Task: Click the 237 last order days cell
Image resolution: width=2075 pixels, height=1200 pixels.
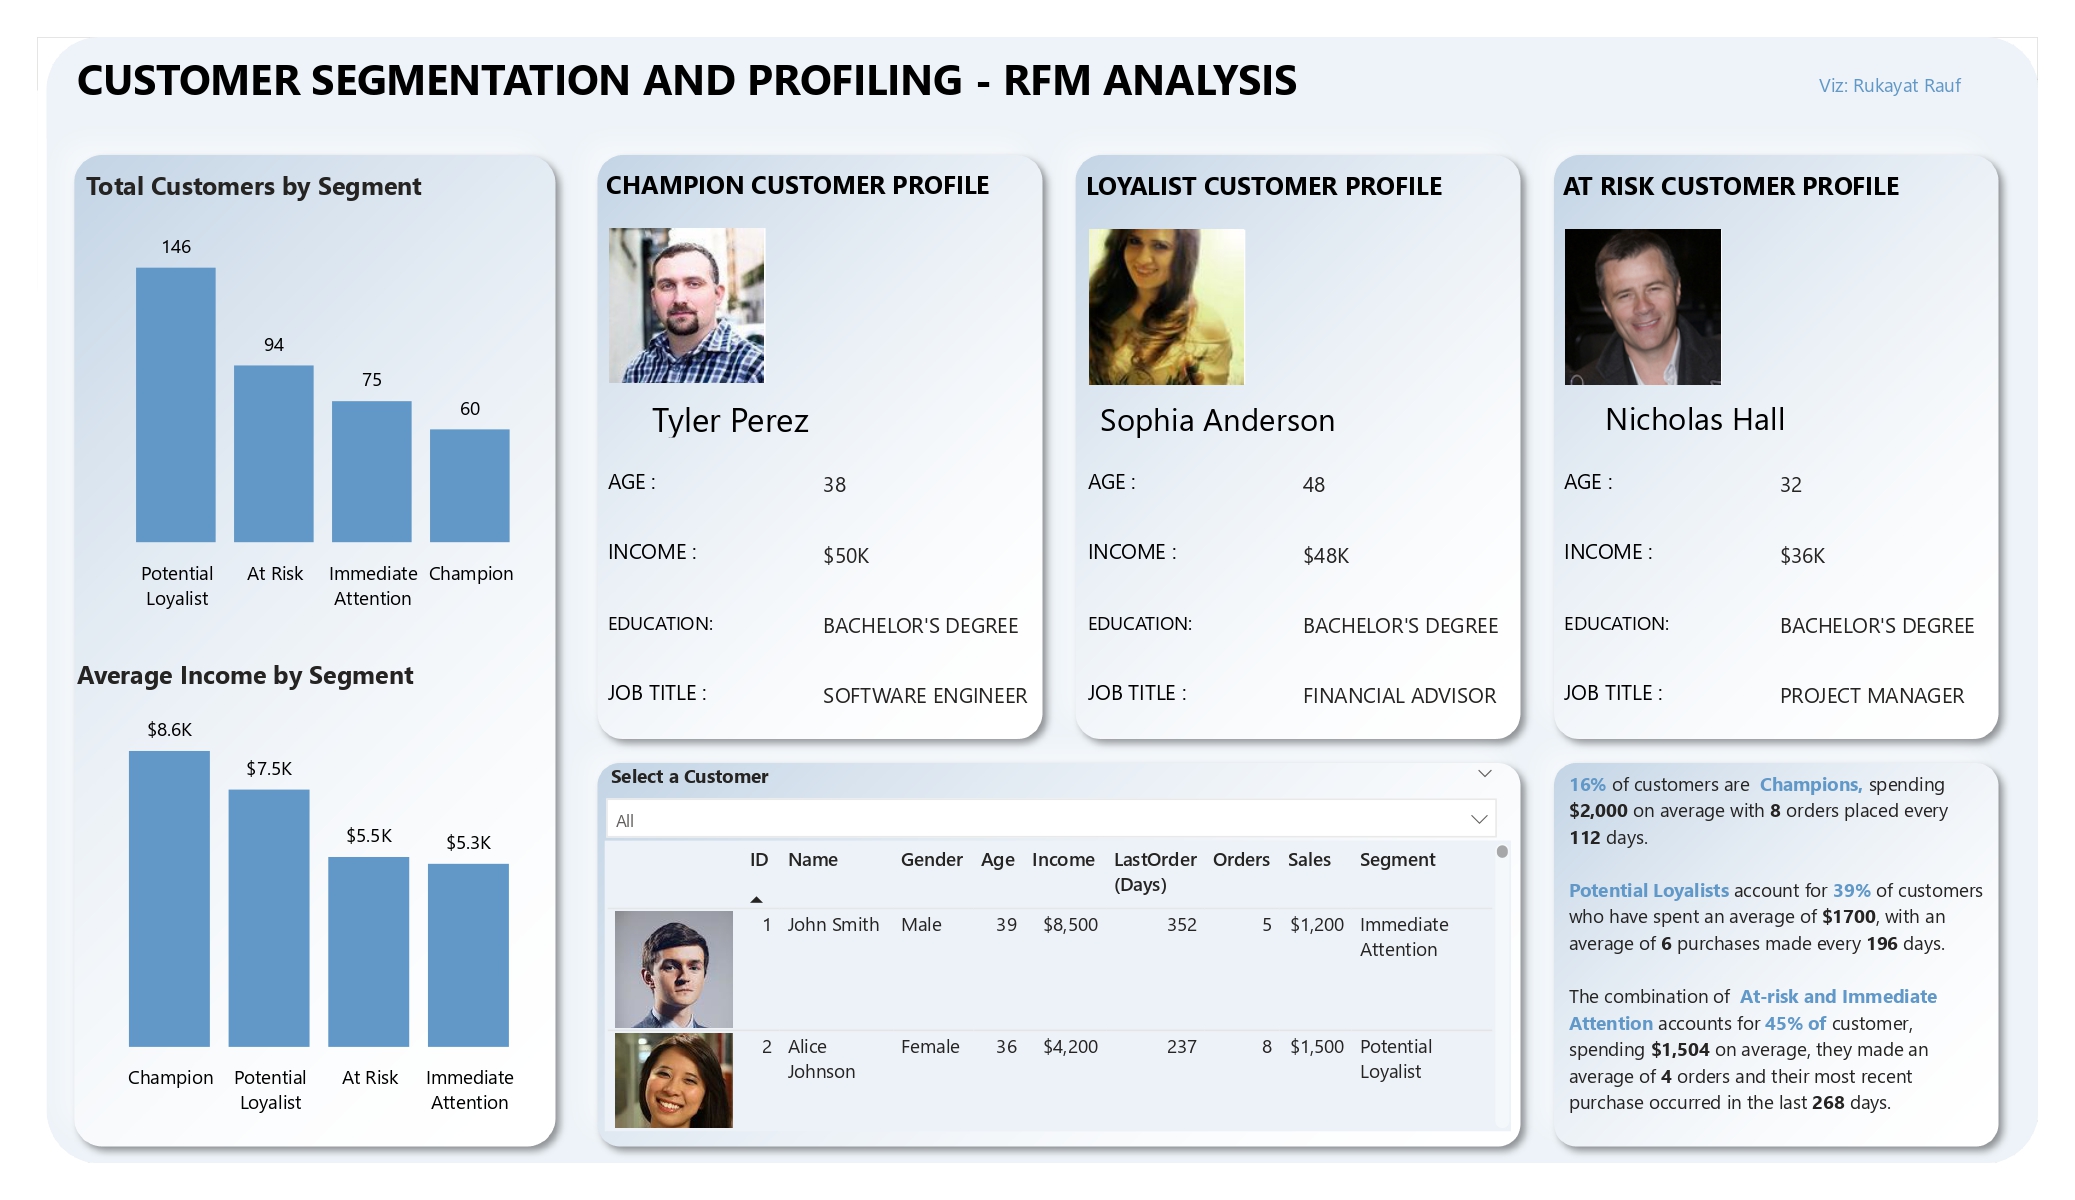Action: [1182, 1047]
